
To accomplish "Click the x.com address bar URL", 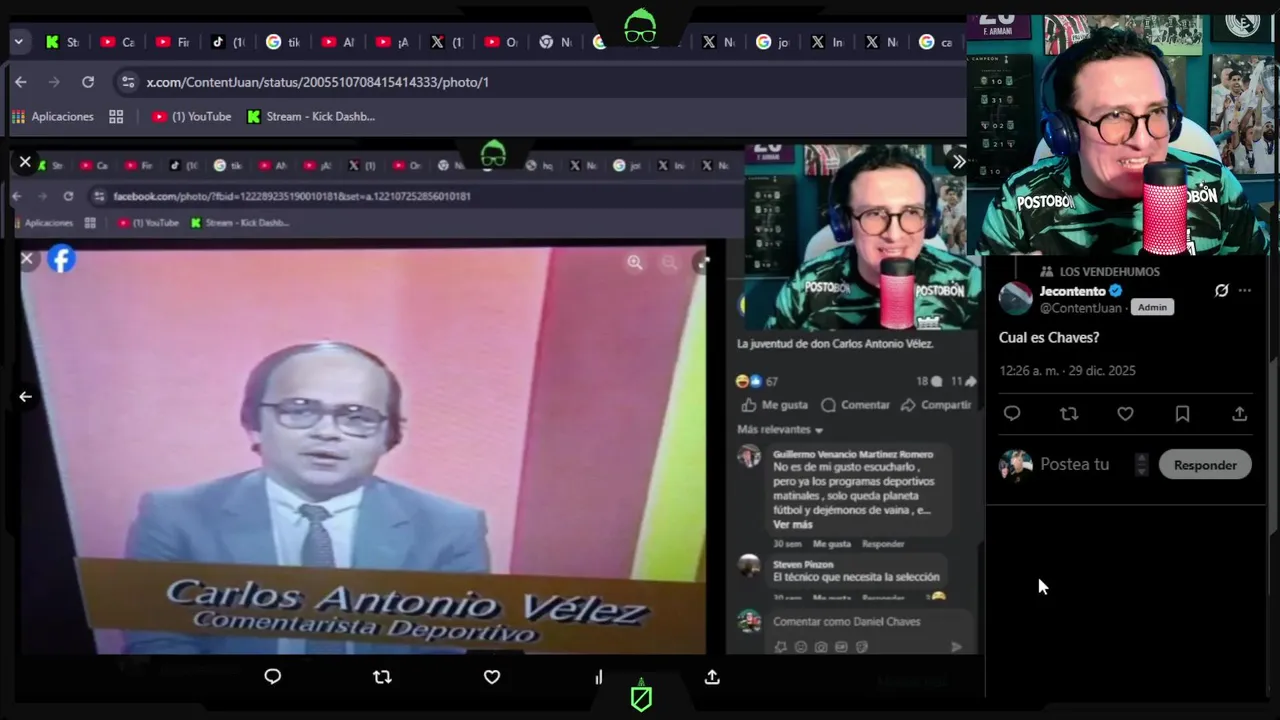I will click(x=318, y=82).
